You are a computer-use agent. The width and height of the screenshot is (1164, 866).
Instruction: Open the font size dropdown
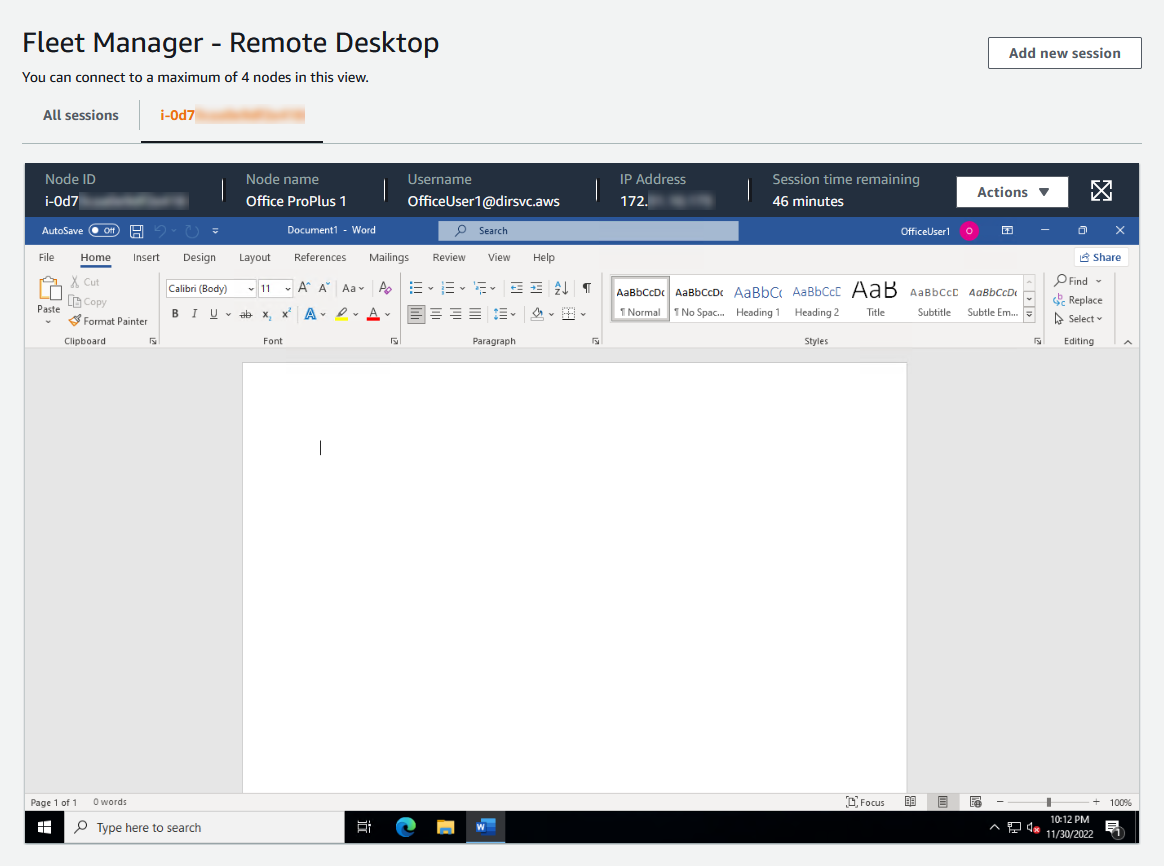point(289,288)
